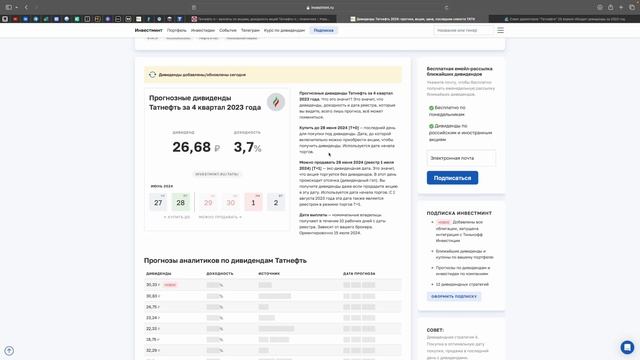The height and width of the screenshot is (360, 640).
Task: Open the sidebar dropdown arrow next to sidebar button
Action: [x=16, y=7]
